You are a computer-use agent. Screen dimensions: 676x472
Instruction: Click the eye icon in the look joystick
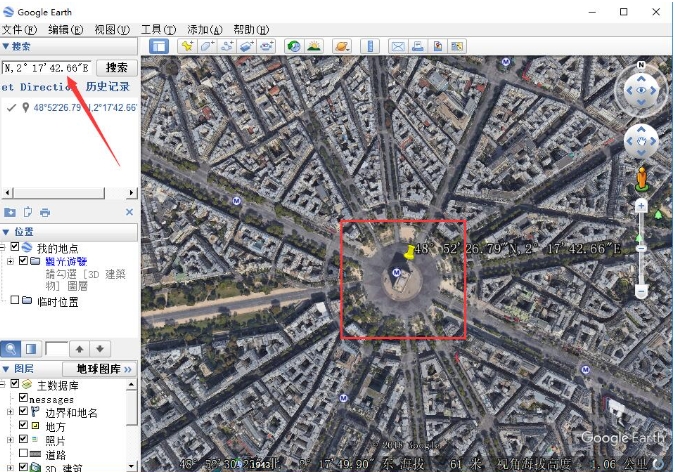tap(641, 90)
